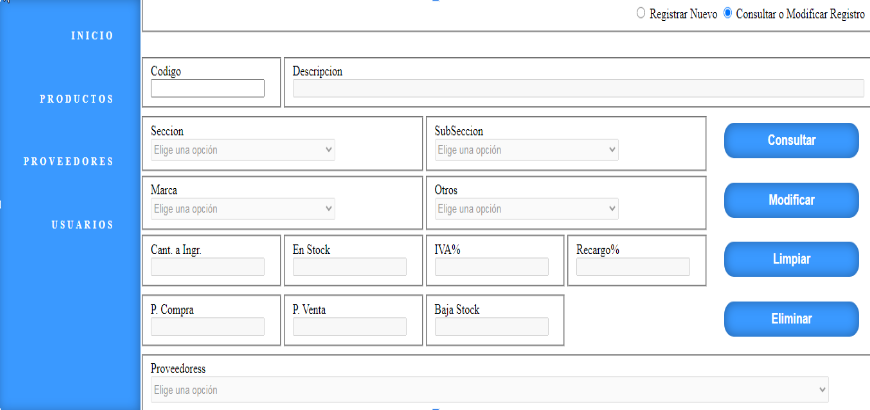Open the Seccion dropdown
The image size is (870, 410).
(243, 150)
